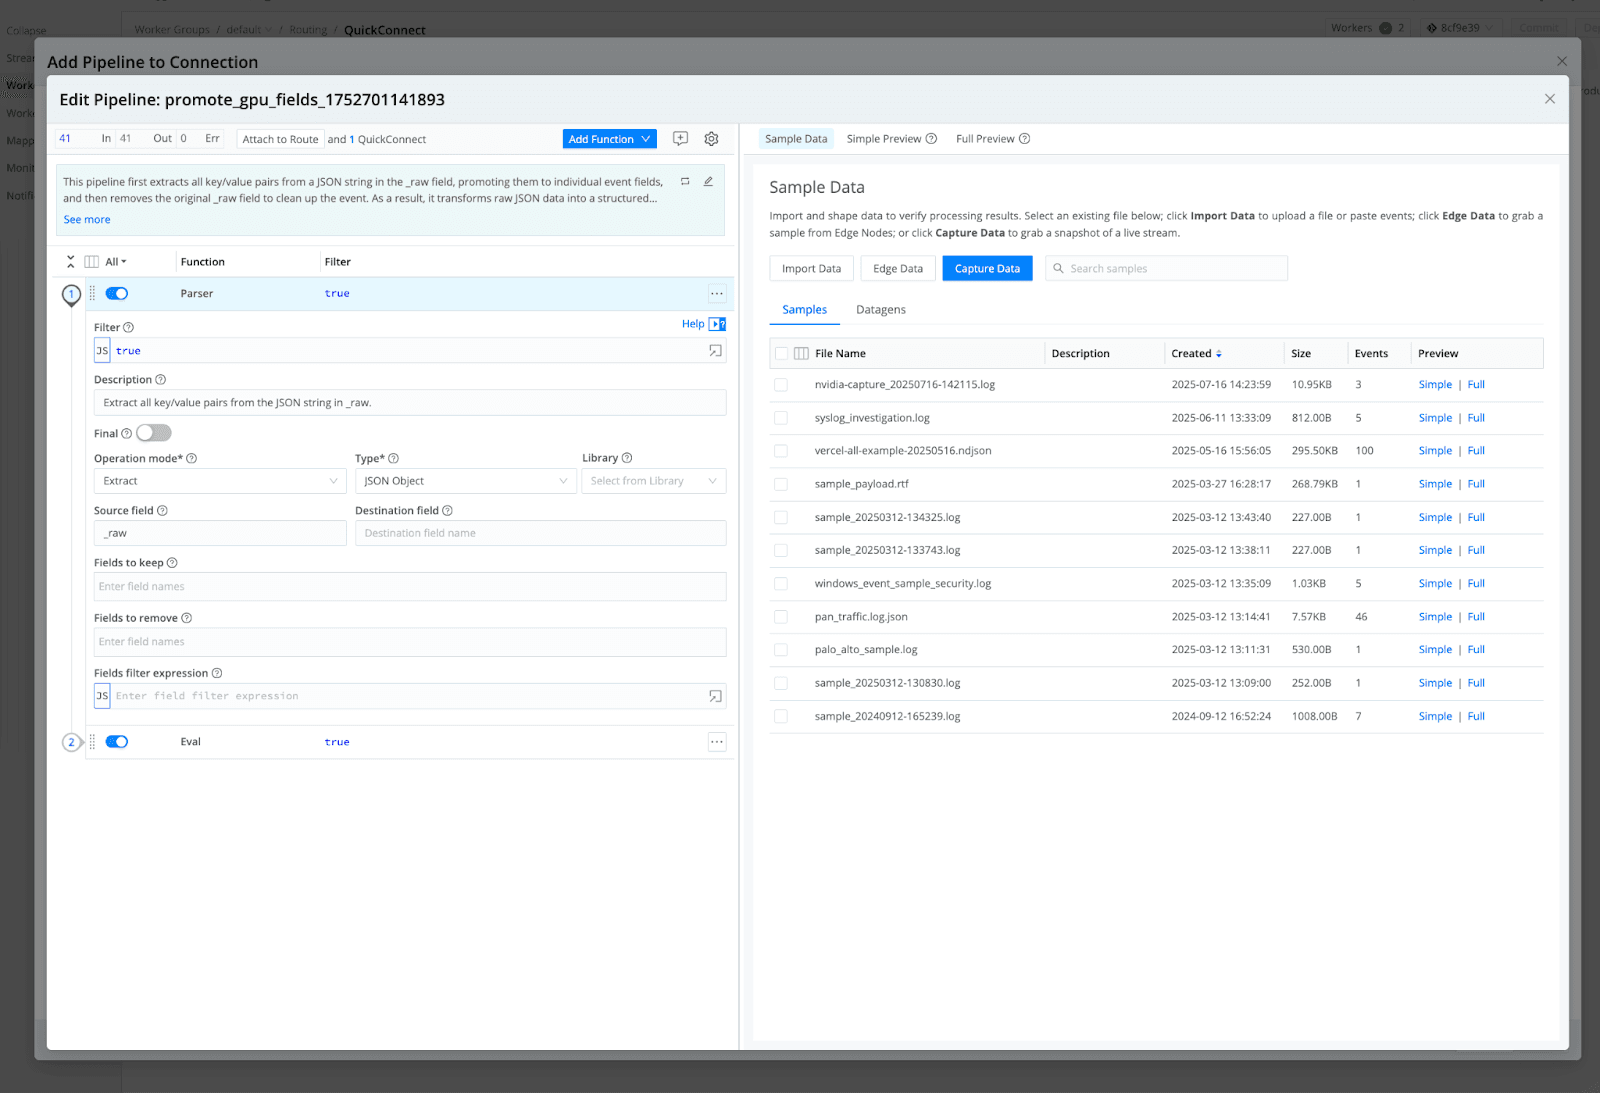Image resolution: width=1600 pixels, height=1093 pixels.
Task: Click the add comment icon beside Add Function
Action: click(x=680, y=139)
